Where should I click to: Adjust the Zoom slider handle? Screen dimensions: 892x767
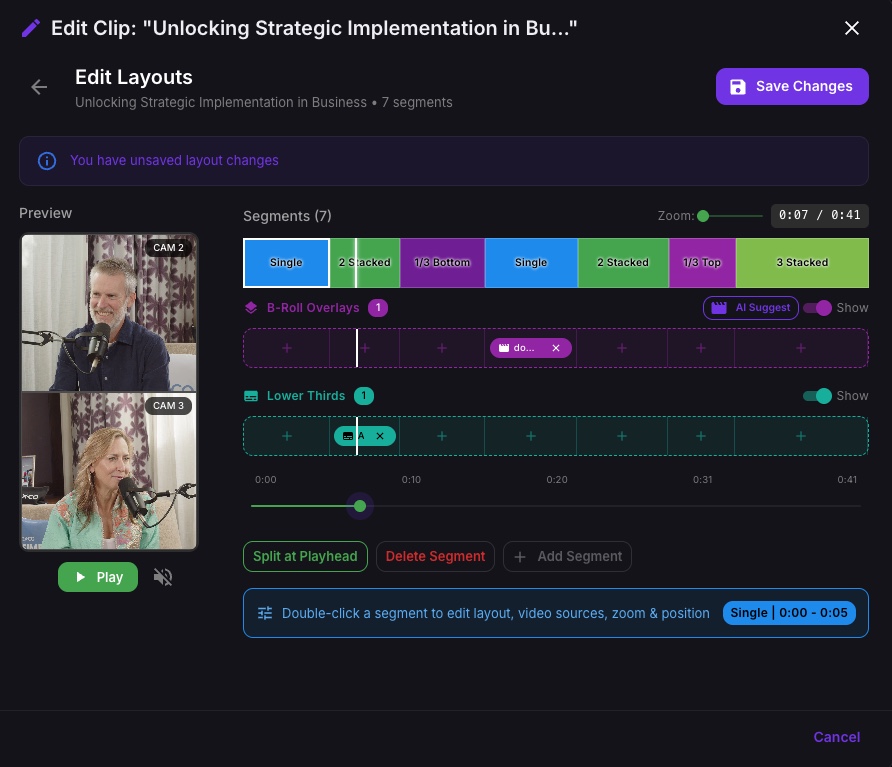(x=703, y=216)
